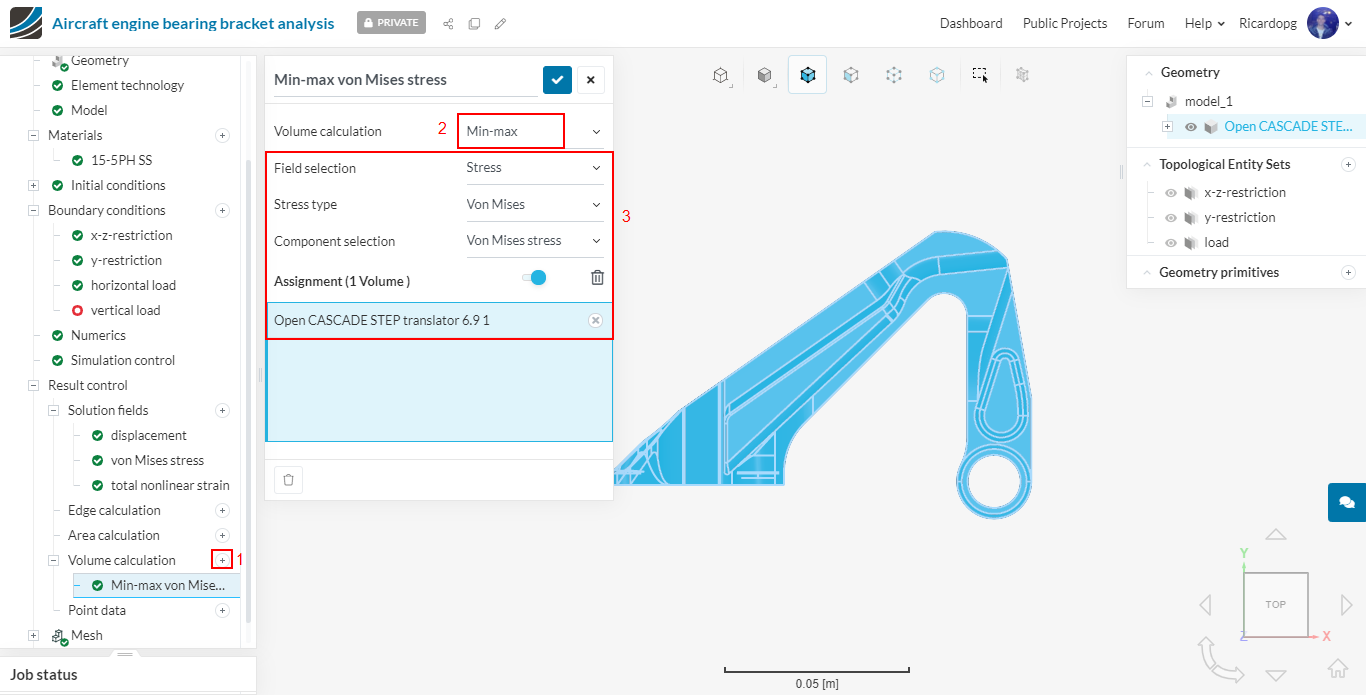Rotate view left with left arrow
Viewport: 1366px width, 695px height.
[1205, 604]
